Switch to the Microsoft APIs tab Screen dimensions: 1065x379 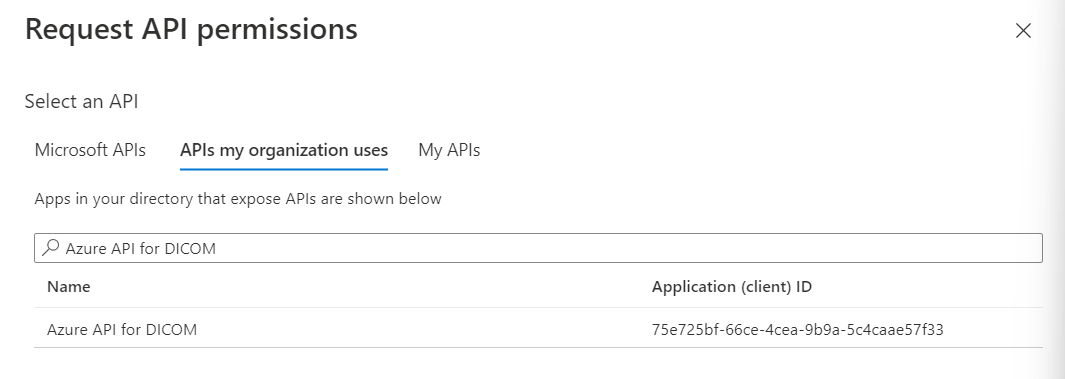pos(90,150)
